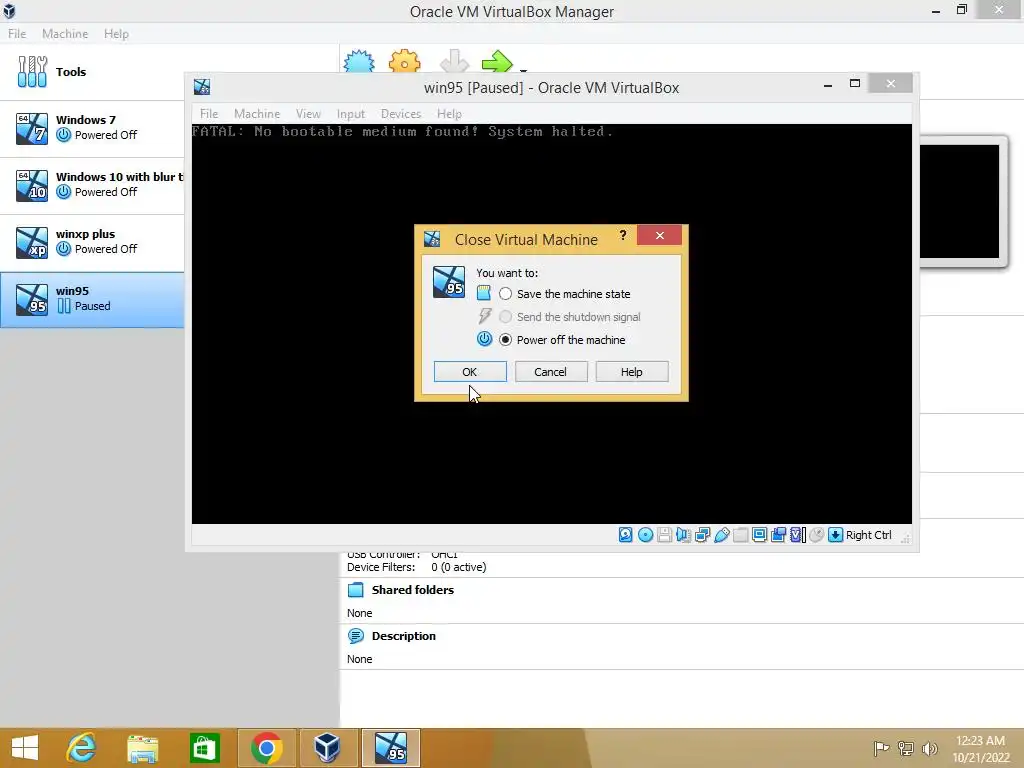Image resolution: width=1024 pixels, height=768 pixels.
Task: Open File Explorer from taskbar
Action: pyautogui.click(x=142, y=748)
